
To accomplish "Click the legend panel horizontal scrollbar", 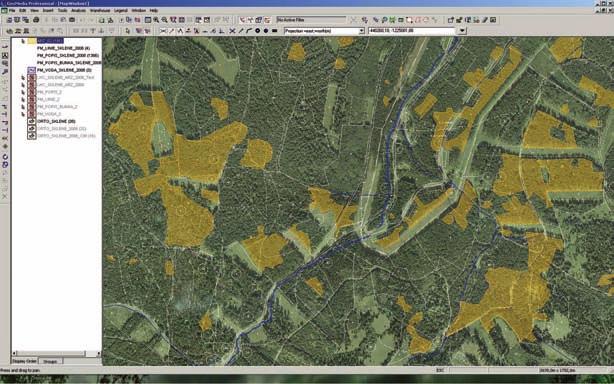I will 56,353.
